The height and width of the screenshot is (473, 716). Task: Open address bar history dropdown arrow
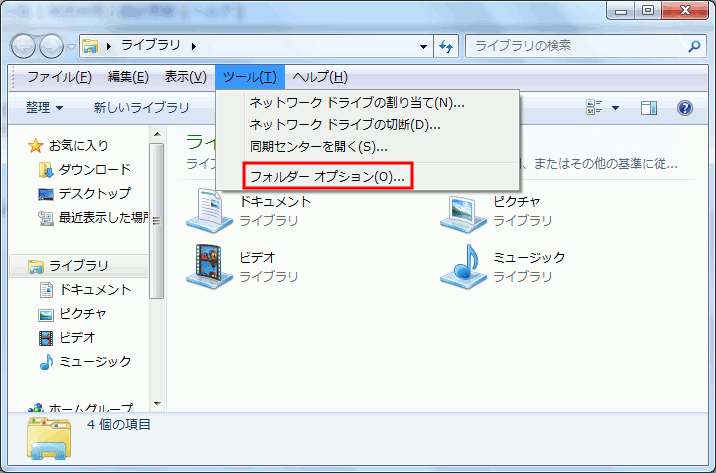pos(424,46)
